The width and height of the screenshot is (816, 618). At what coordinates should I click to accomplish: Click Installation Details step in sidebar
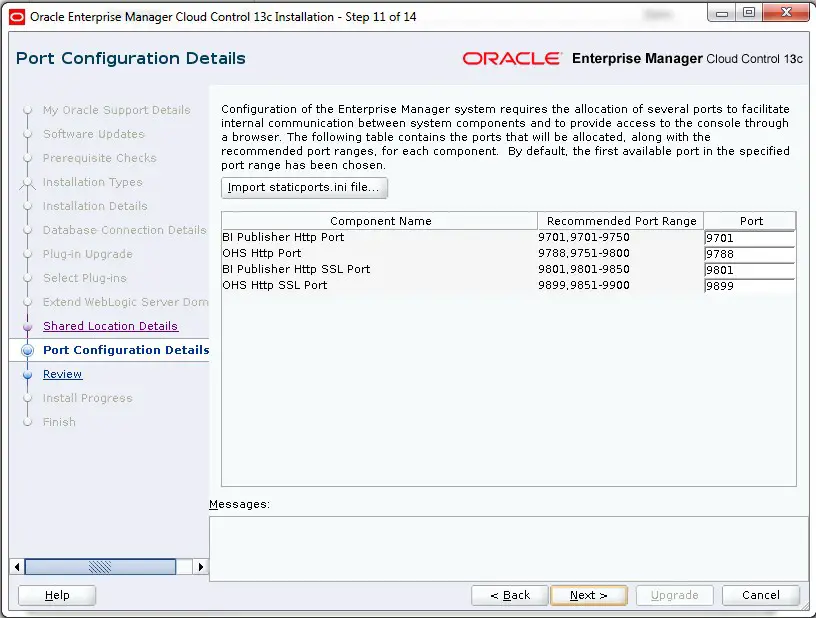(x=95, y=206)
